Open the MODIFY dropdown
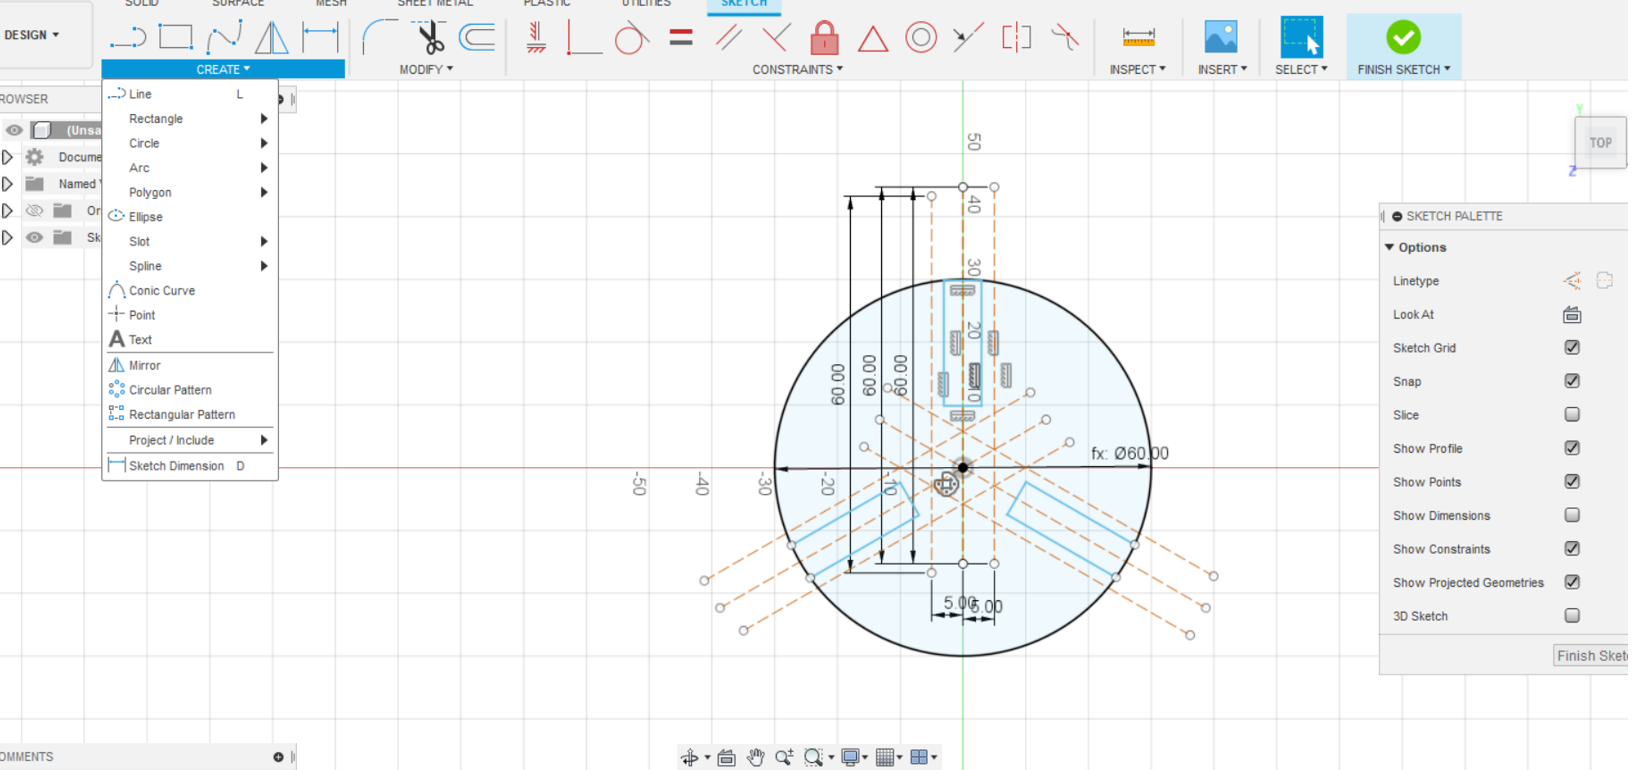 426,69
